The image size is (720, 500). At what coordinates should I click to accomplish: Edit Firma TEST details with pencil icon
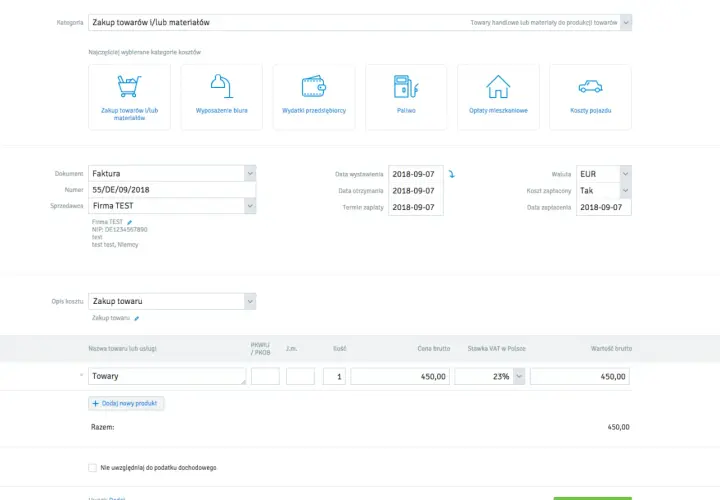click(129, 222)
